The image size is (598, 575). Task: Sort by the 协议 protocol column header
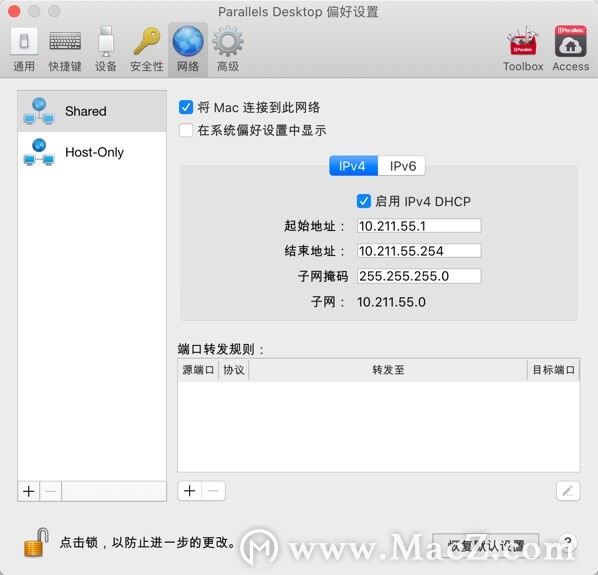coord(233,370)
